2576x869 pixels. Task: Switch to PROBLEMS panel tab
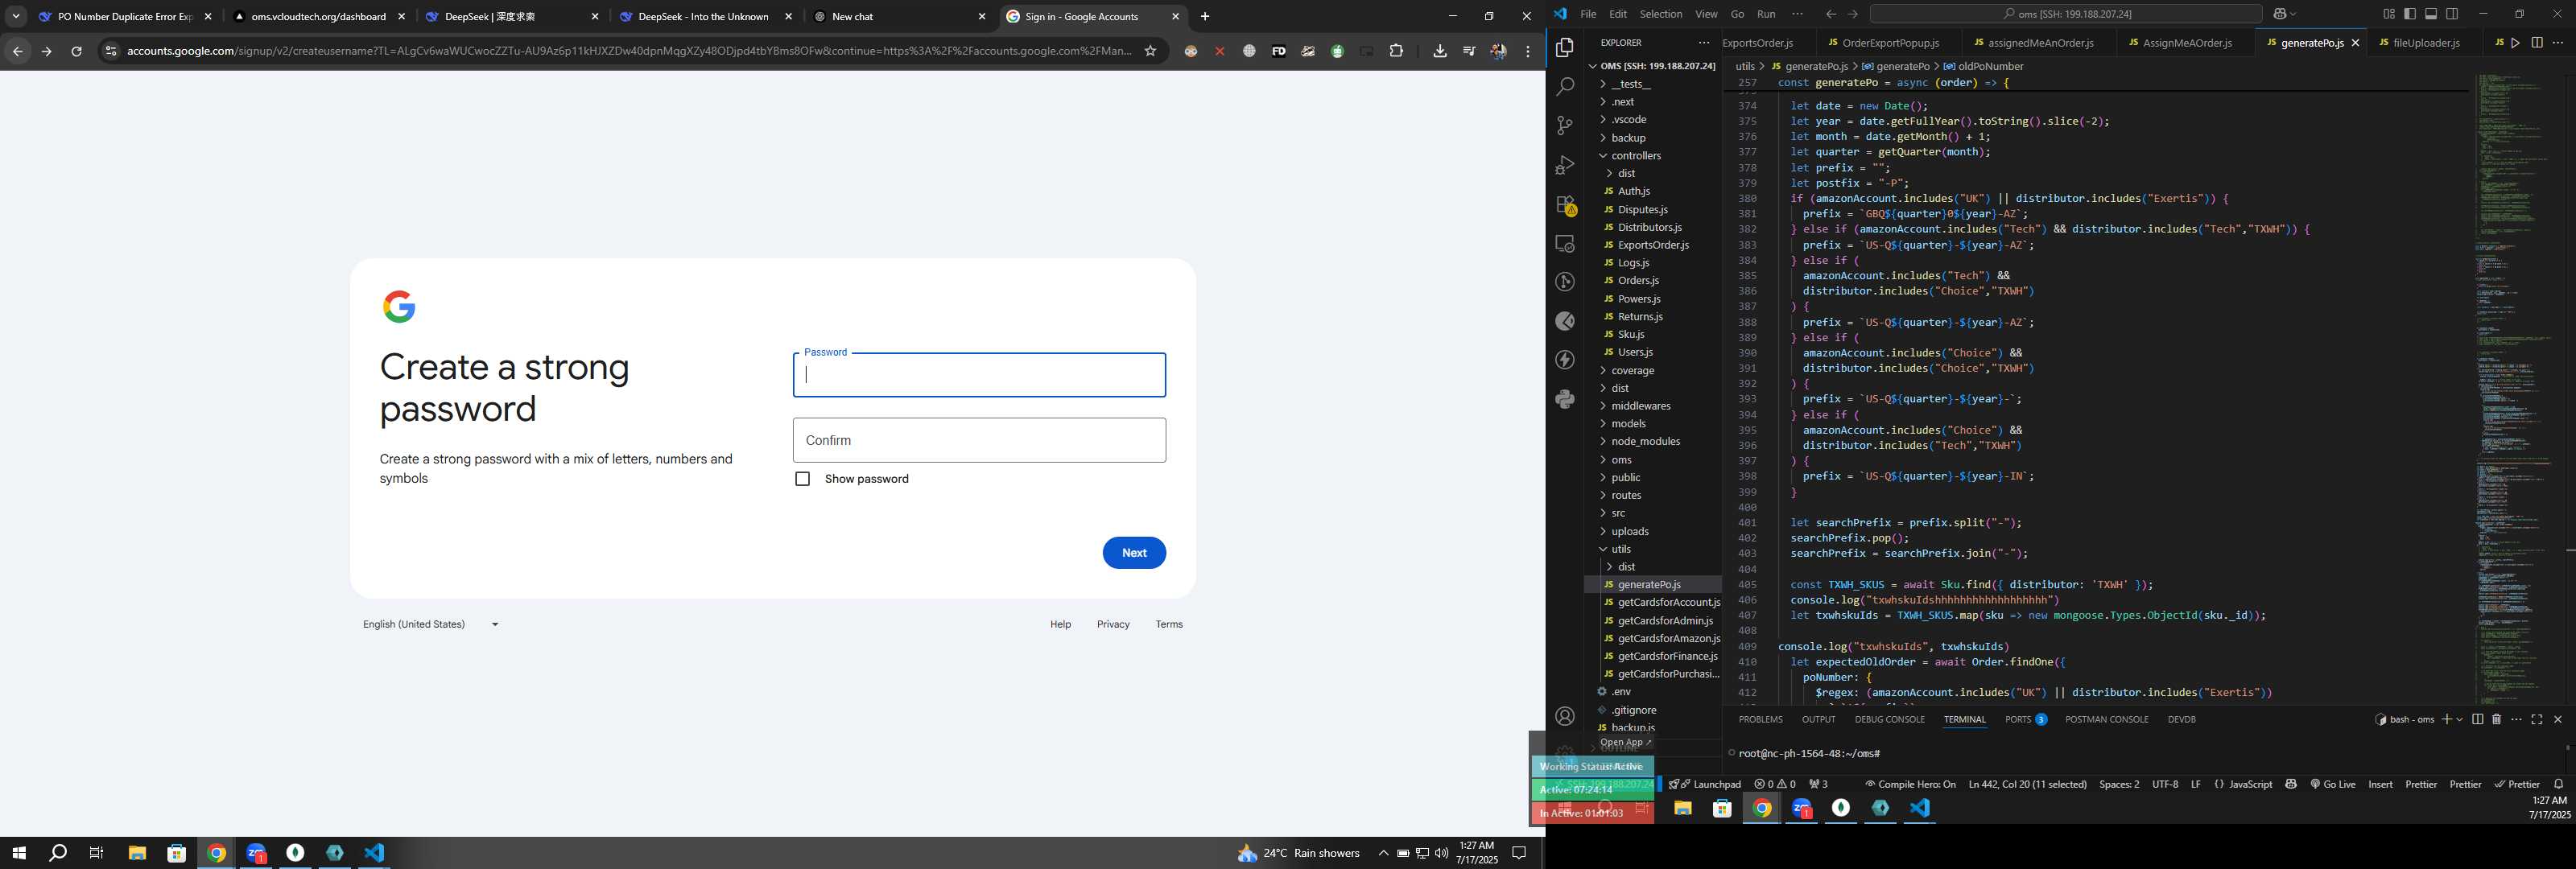tap(1760, 720)
